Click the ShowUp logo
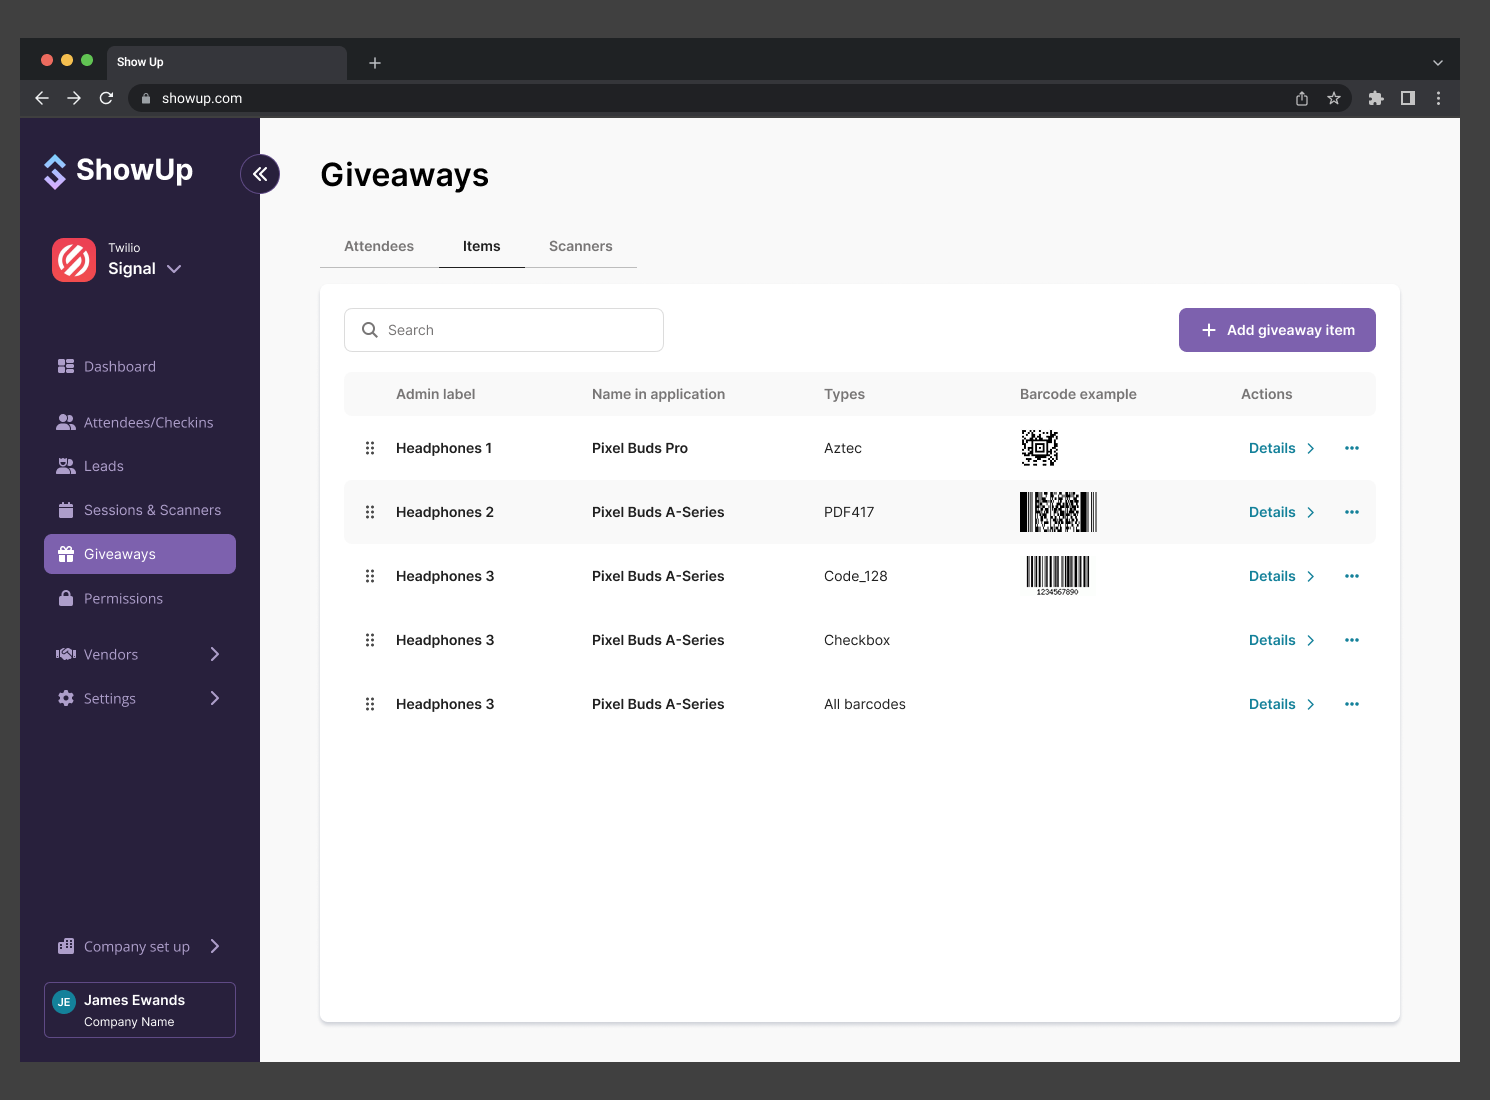 [x=118, y=171]
